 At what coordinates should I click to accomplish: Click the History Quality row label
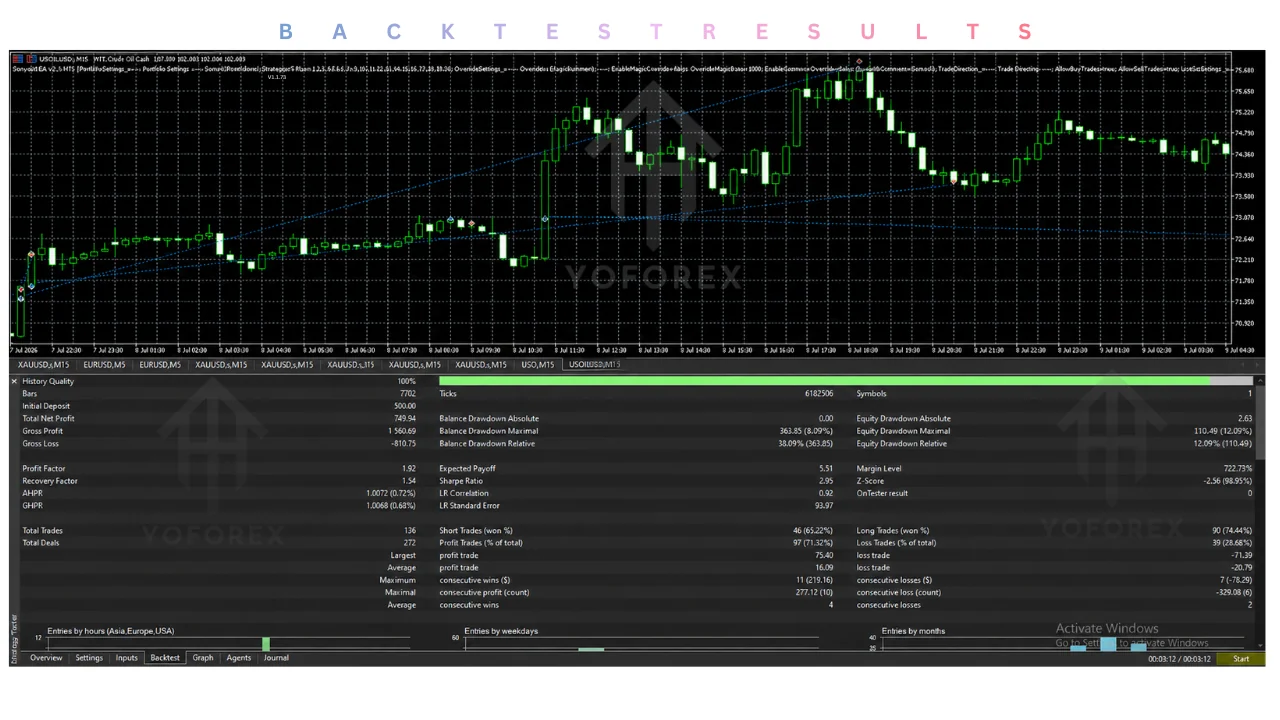coord(48,381)
